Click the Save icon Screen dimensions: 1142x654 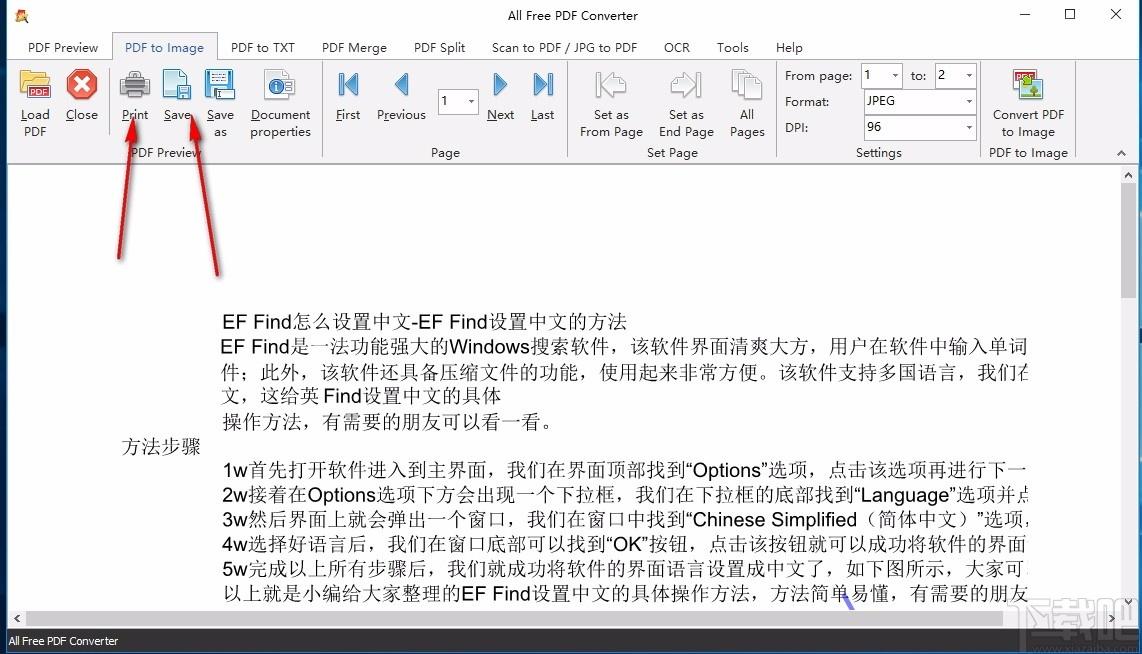176,85
